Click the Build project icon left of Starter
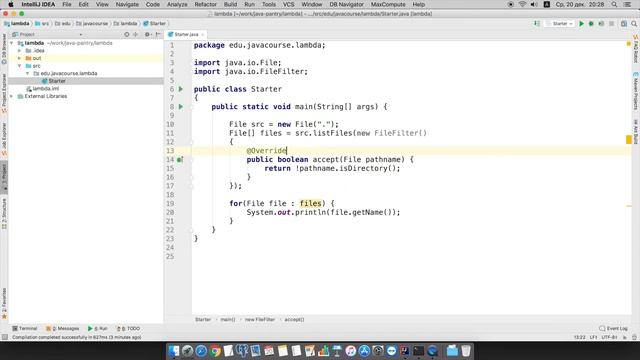 click(x=537, y=24)
